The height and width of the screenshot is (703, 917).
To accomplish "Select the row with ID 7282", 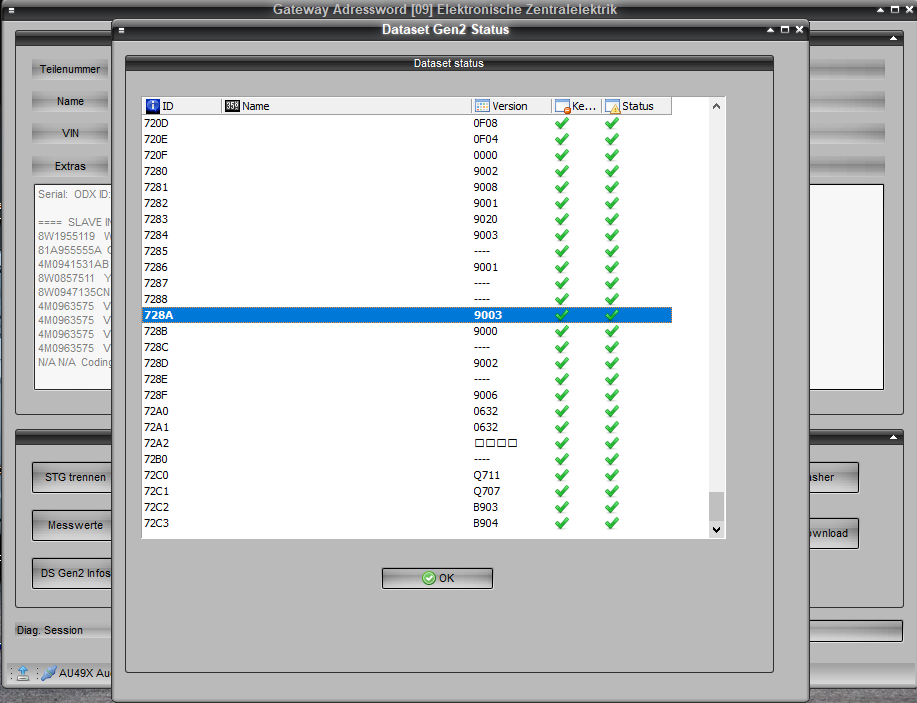I will [x=406, y=203].
